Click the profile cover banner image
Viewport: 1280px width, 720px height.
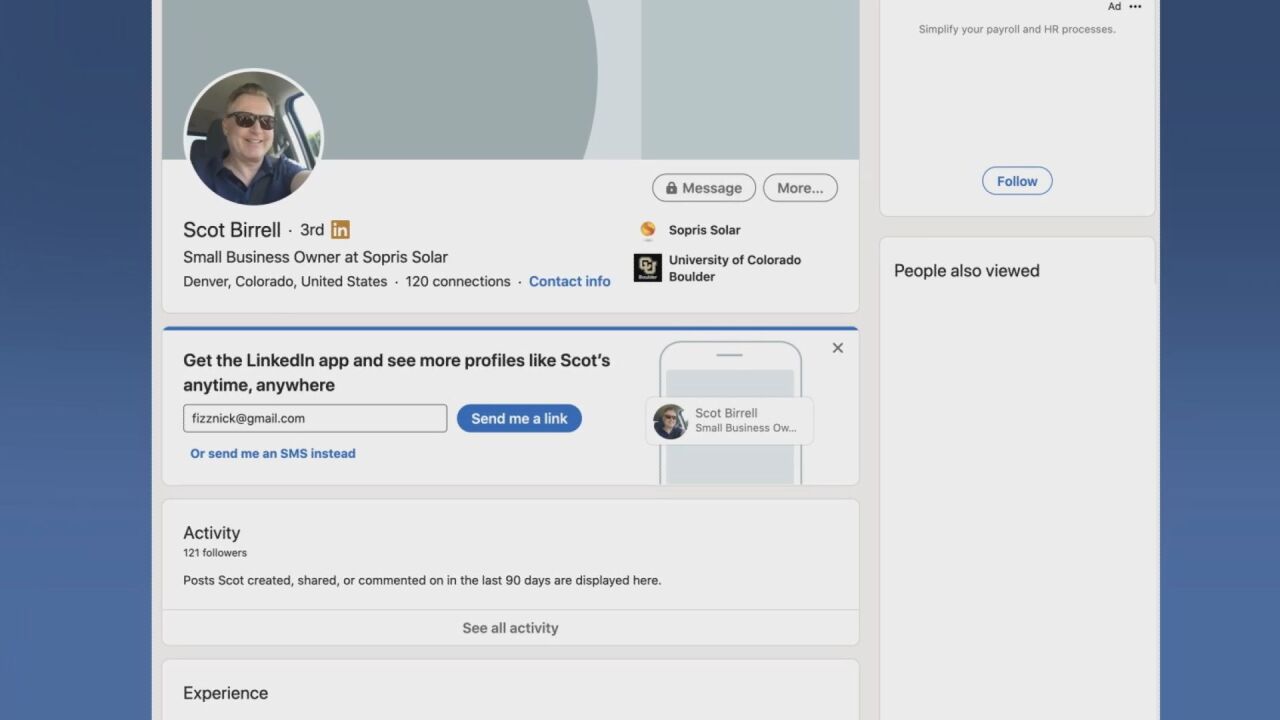511,80
